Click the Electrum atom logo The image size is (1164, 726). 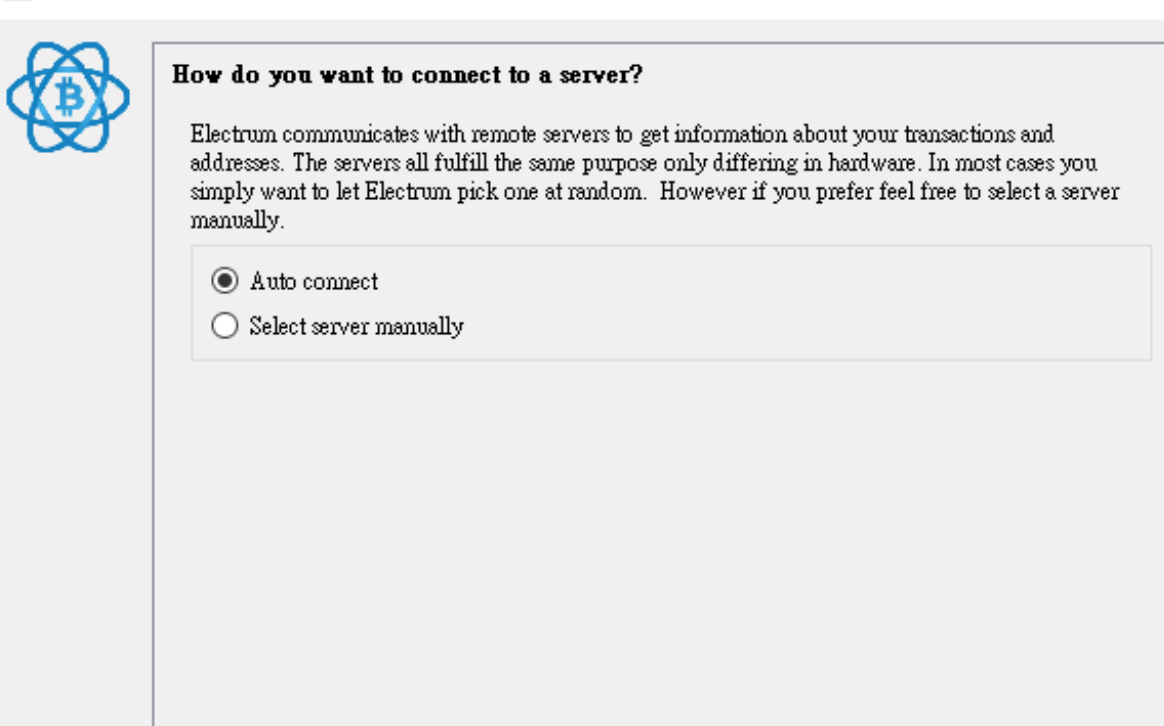tap(68, 97)
